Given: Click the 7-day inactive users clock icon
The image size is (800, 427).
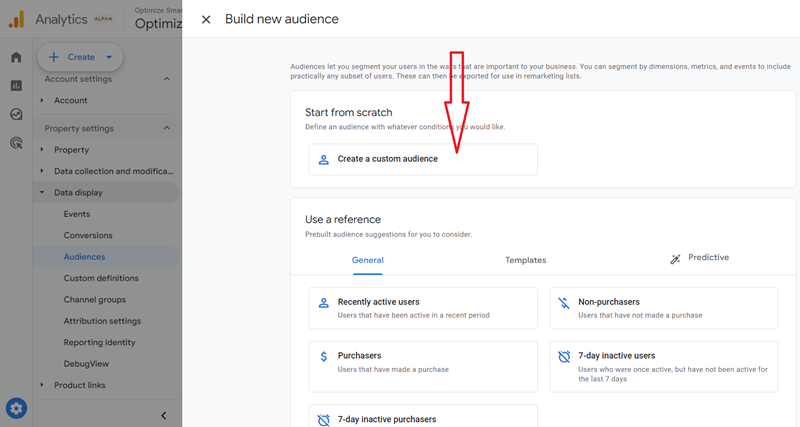Looking at the screenshot, I should (564, 356).
